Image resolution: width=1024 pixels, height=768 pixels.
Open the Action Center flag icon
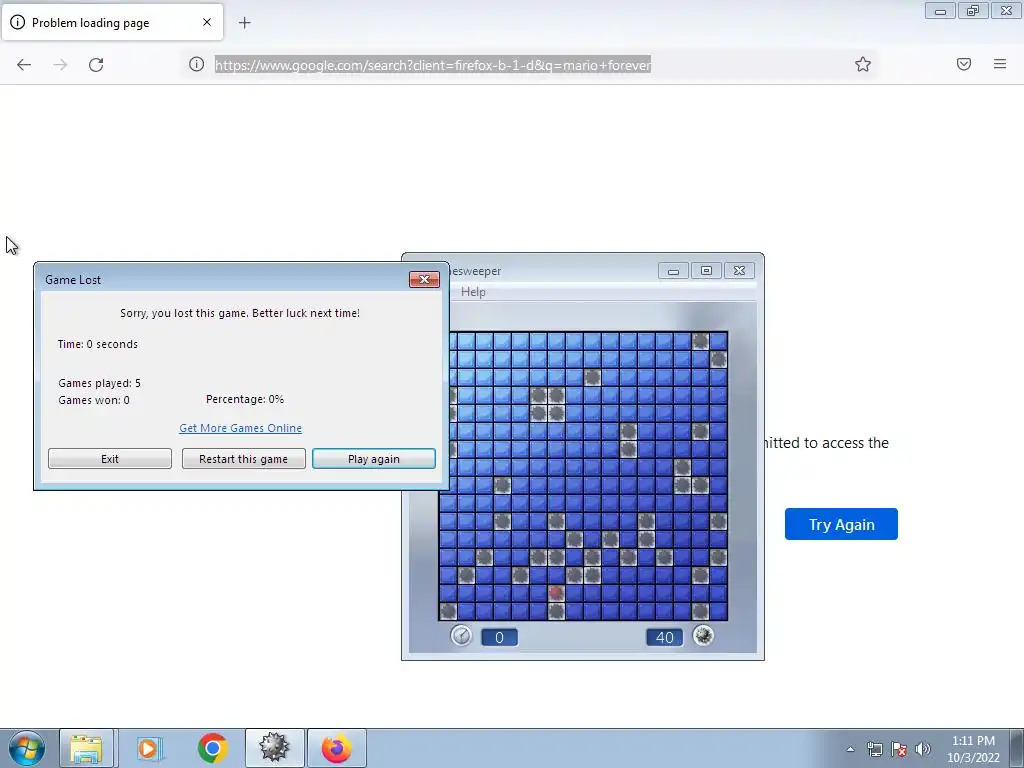point(899,749)
